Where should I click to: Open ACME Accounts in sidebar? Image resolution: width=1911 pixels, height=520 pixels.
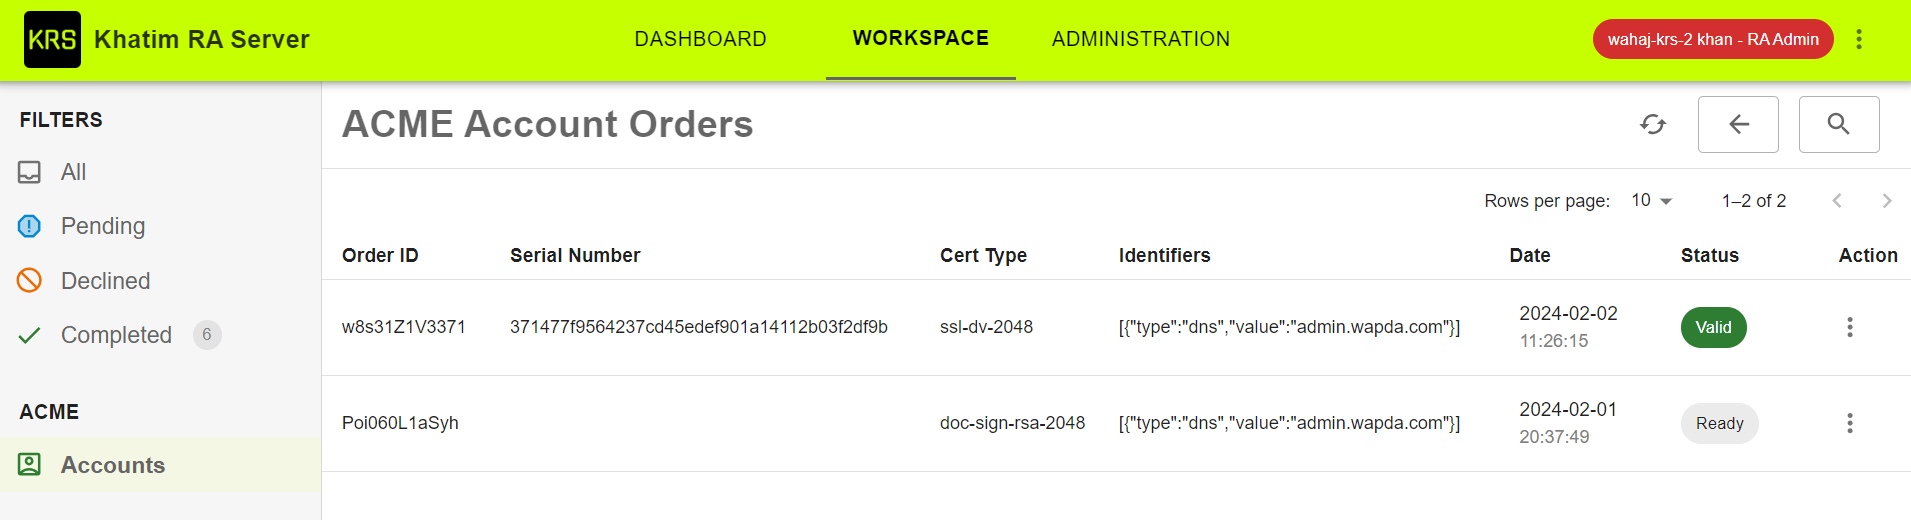click(112, 465)
